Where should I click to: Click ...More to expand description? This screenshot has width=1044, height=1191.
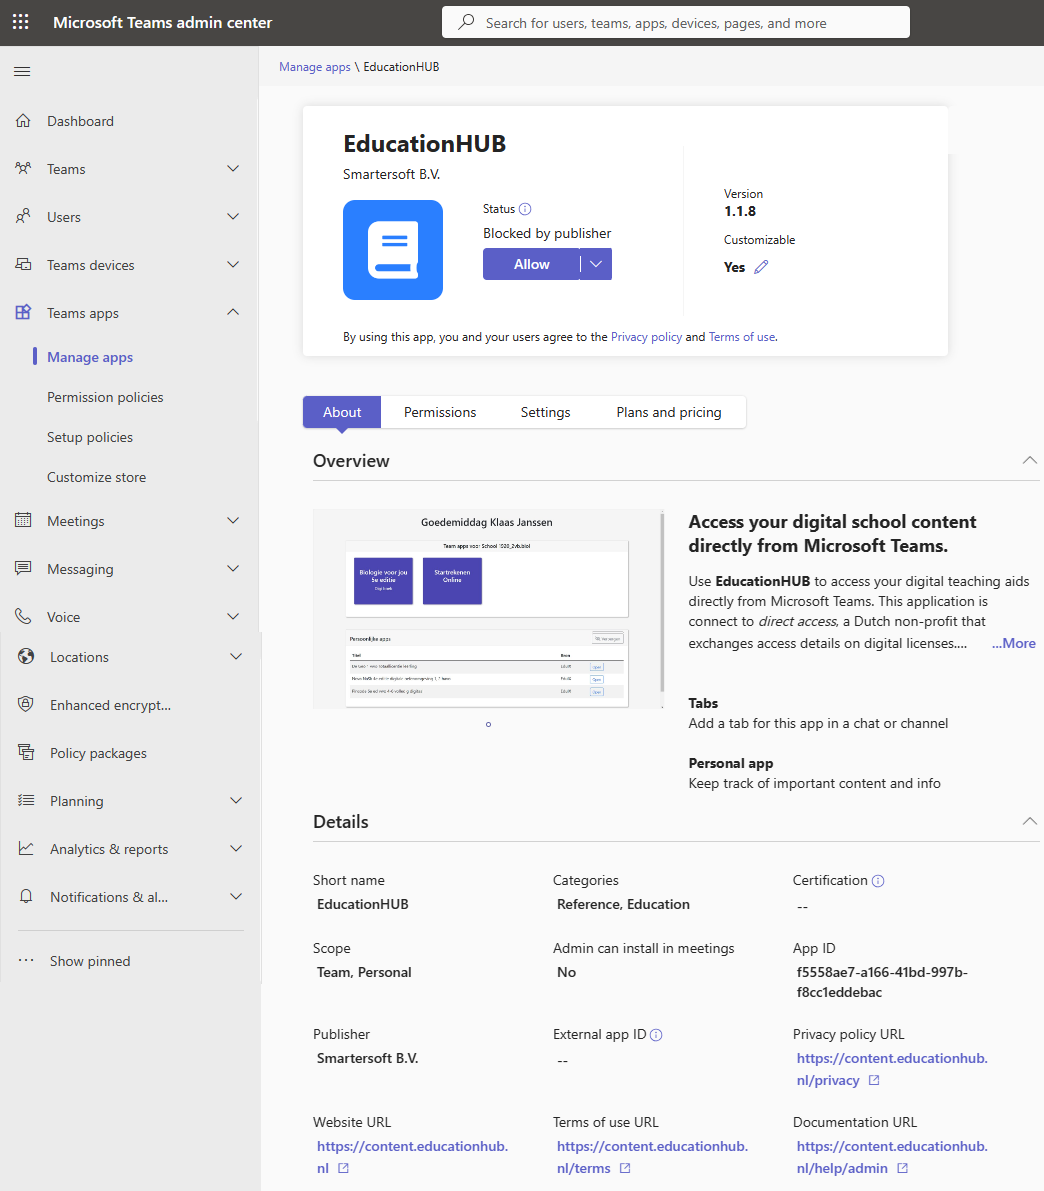click(1014, 643)
